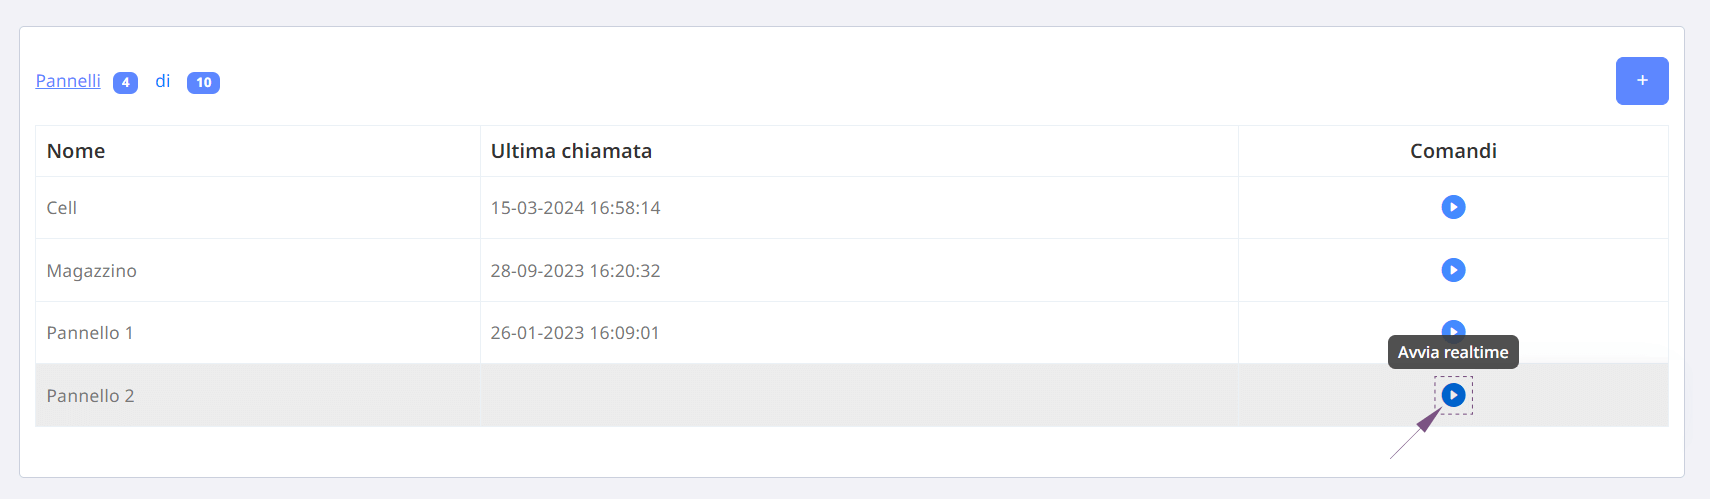This screenshot has height=499, width=1710.
Task: Click the badge showing 4
Action: [x=125, y=82]
